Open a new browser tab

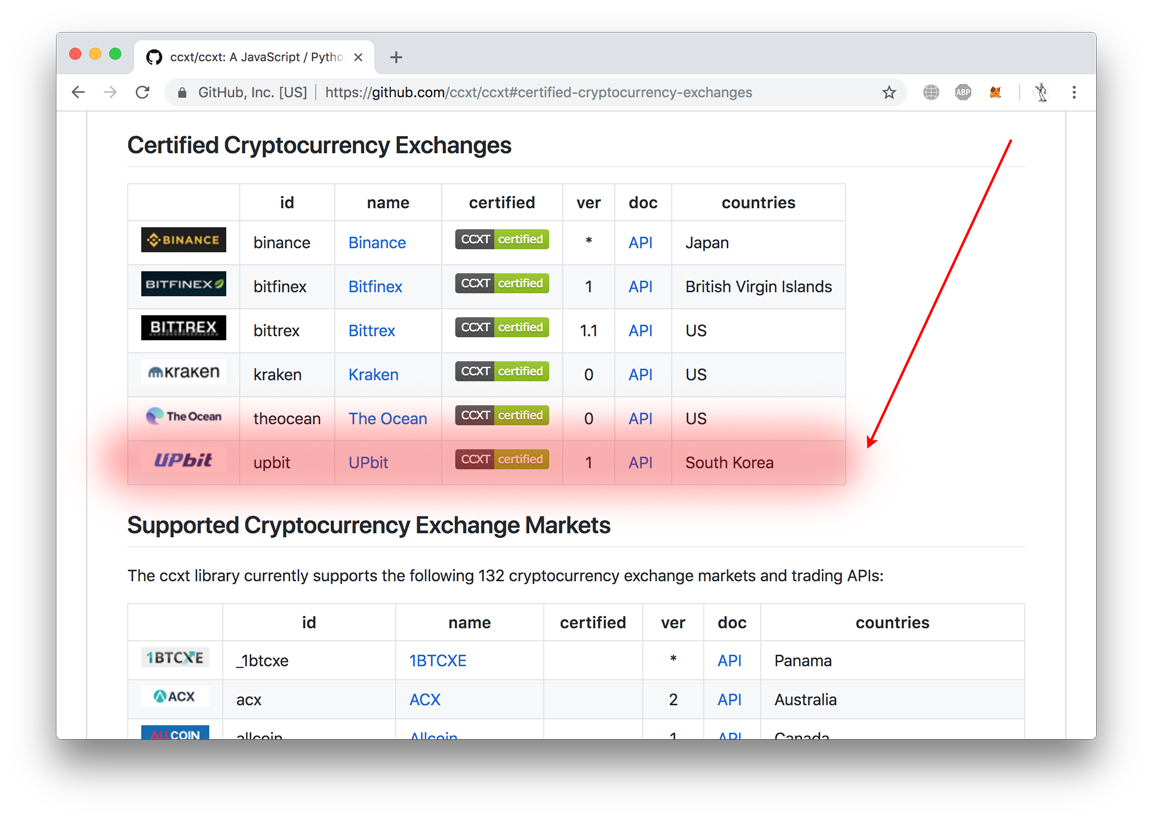[x=396, y=57]
